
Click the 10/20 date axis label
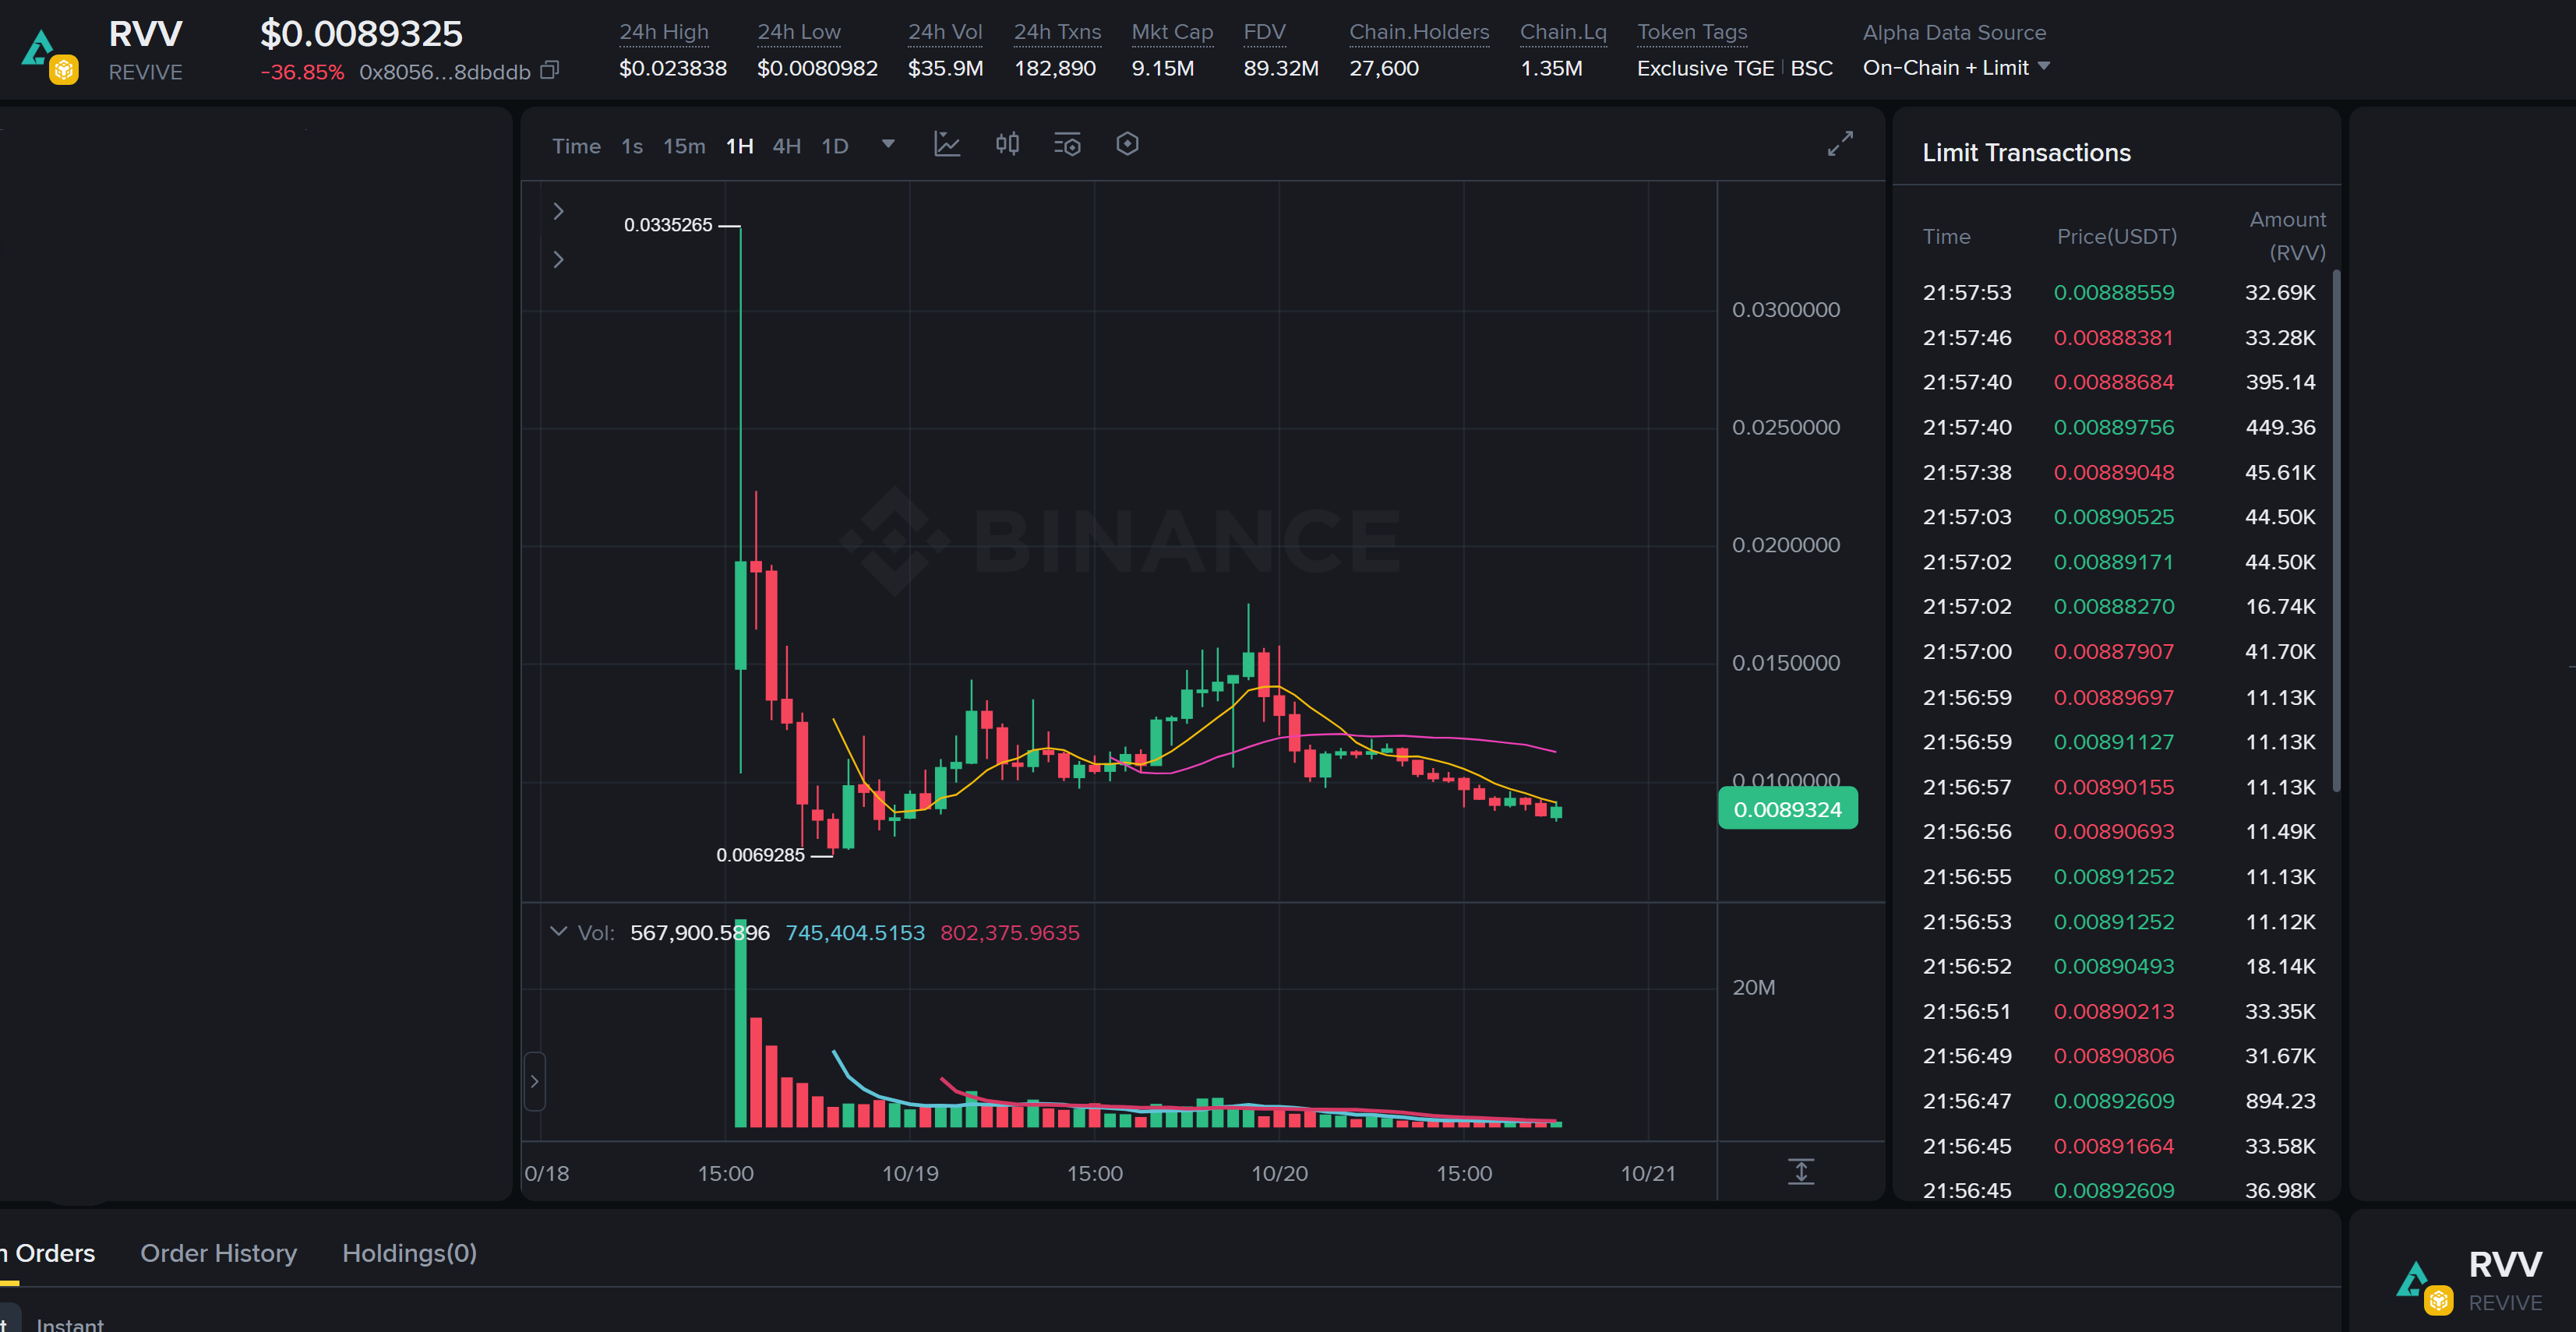click(1279, 1174)
